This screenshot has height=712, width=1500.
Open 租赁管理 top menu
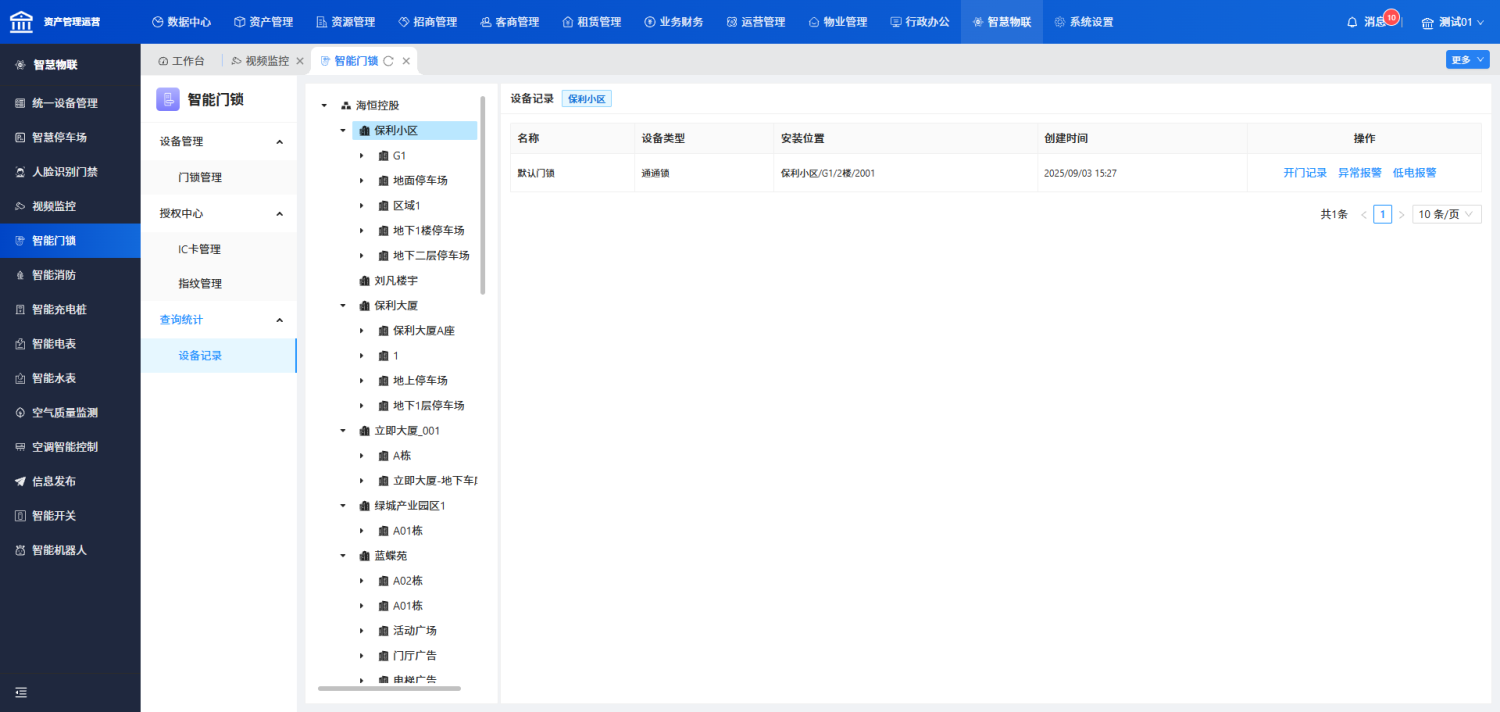point(591,22)
